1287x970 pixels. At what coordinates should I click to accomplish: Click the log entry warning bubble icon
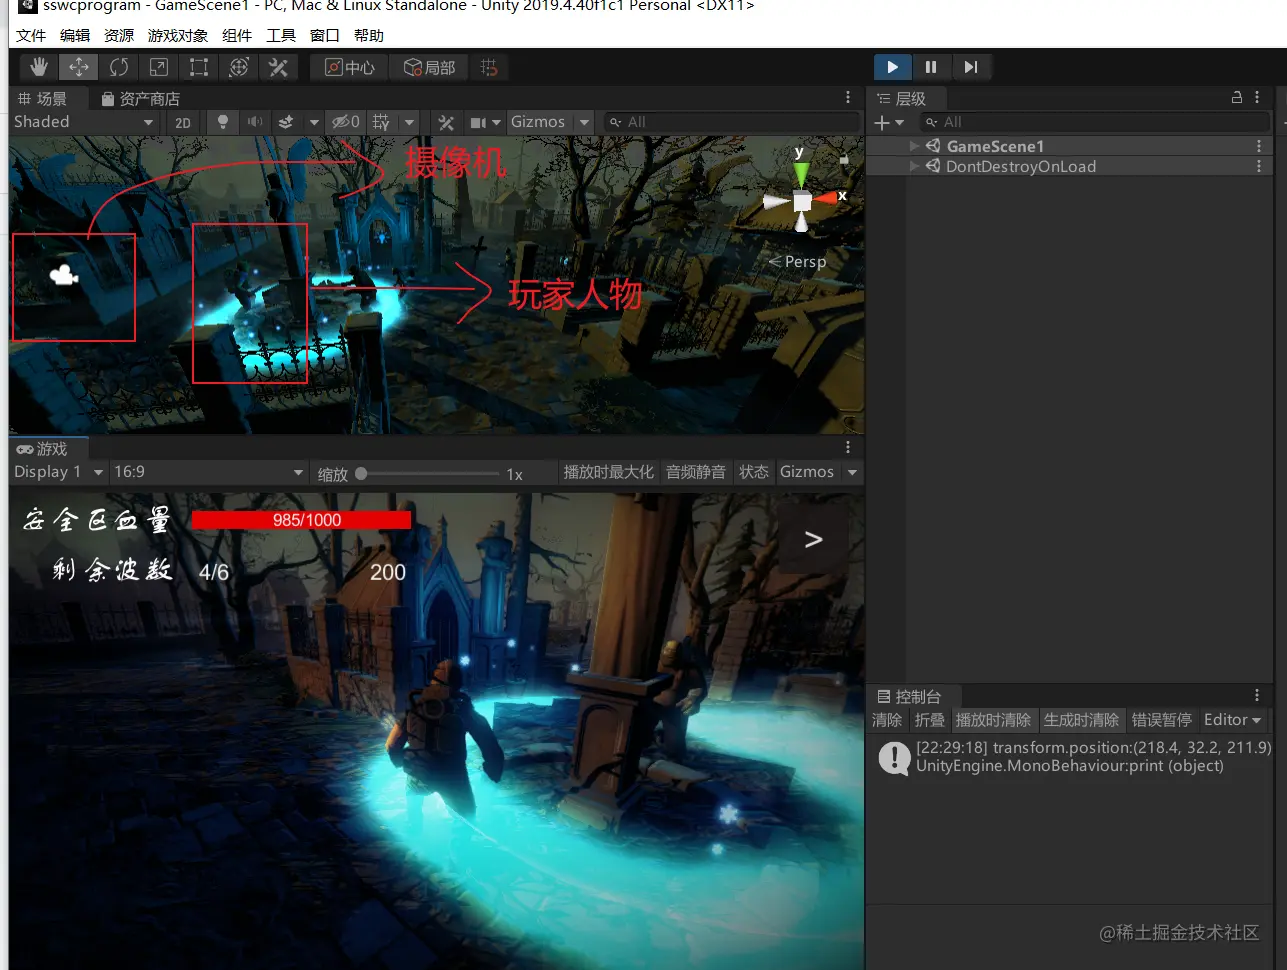(893, 757)
